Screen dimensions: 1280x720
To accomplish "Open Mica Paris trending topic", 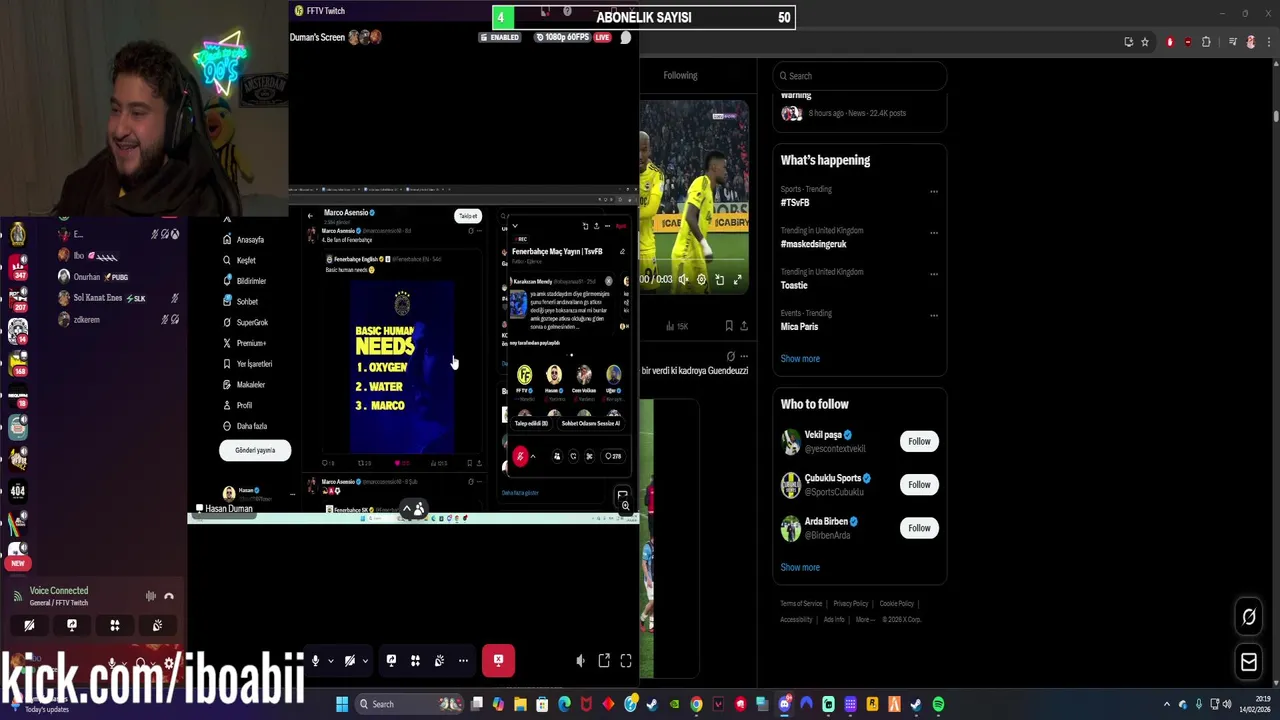I will point(800,327).
